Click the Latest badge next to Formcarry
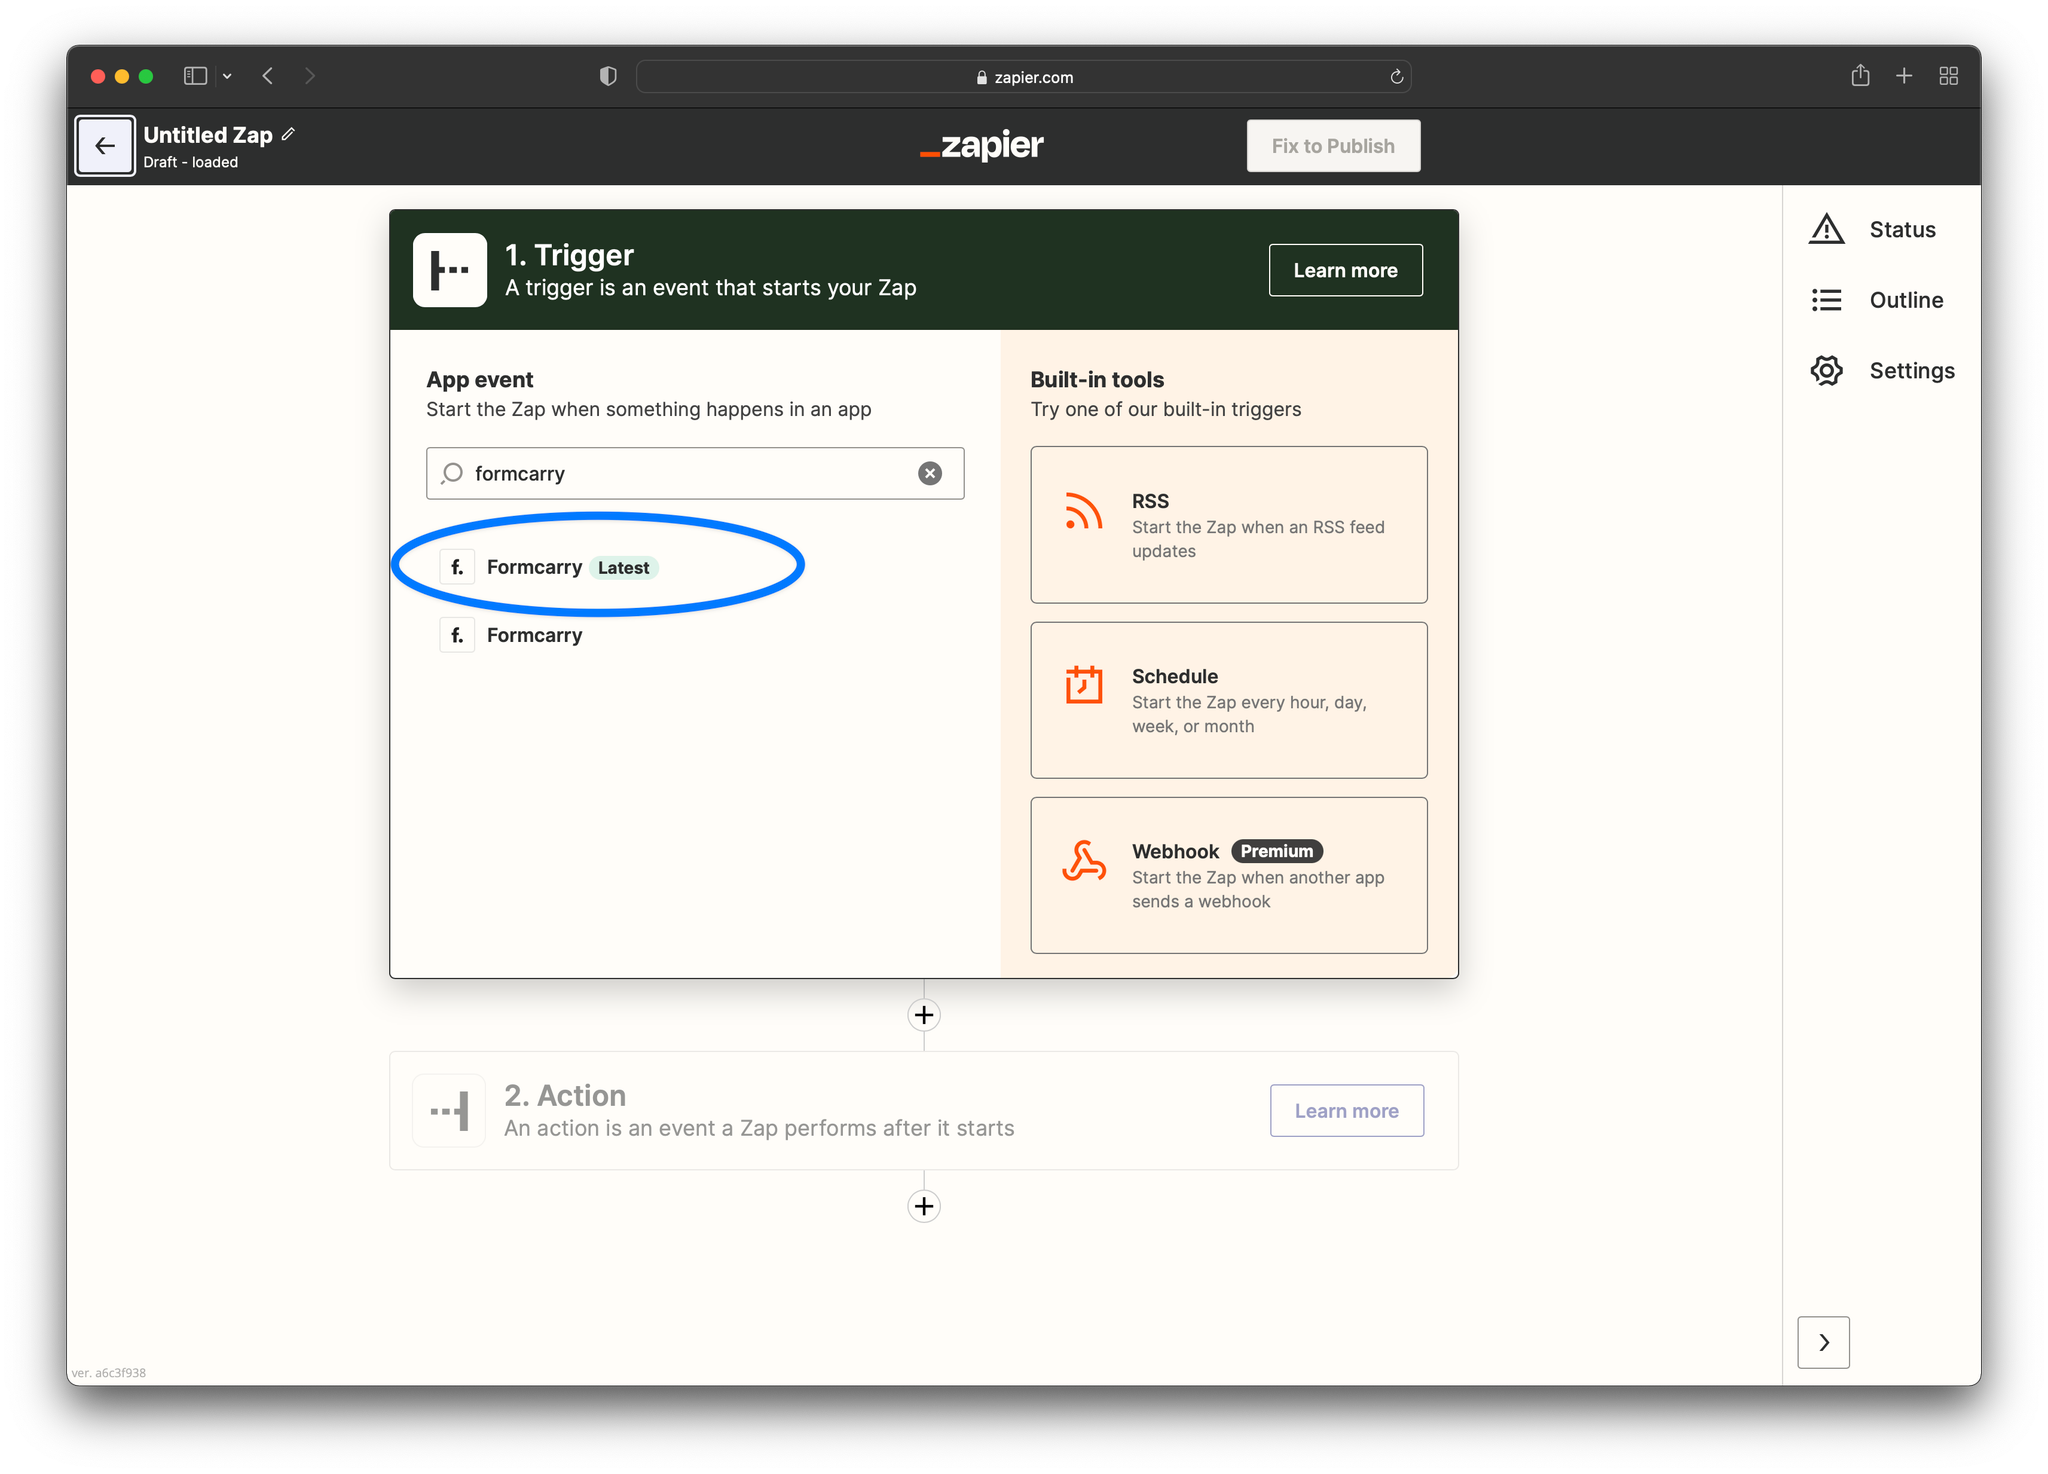The height and width of the screenshot is (1474, 2048). pos(623,567)
